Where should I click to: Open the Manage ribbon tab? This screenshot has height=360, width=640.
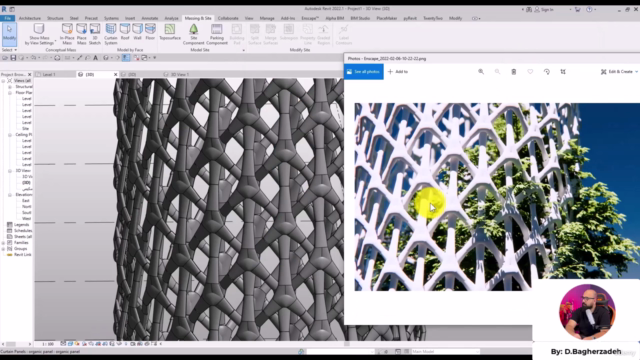pyautogui.click(x=267, y=18)
